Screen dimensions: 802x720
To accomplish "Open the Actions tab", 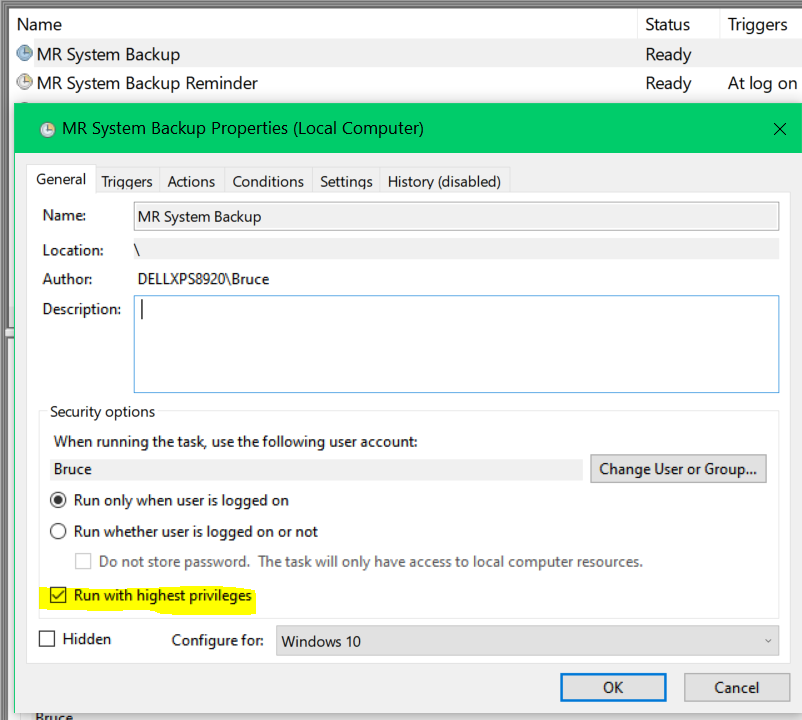I will (191, 181).
